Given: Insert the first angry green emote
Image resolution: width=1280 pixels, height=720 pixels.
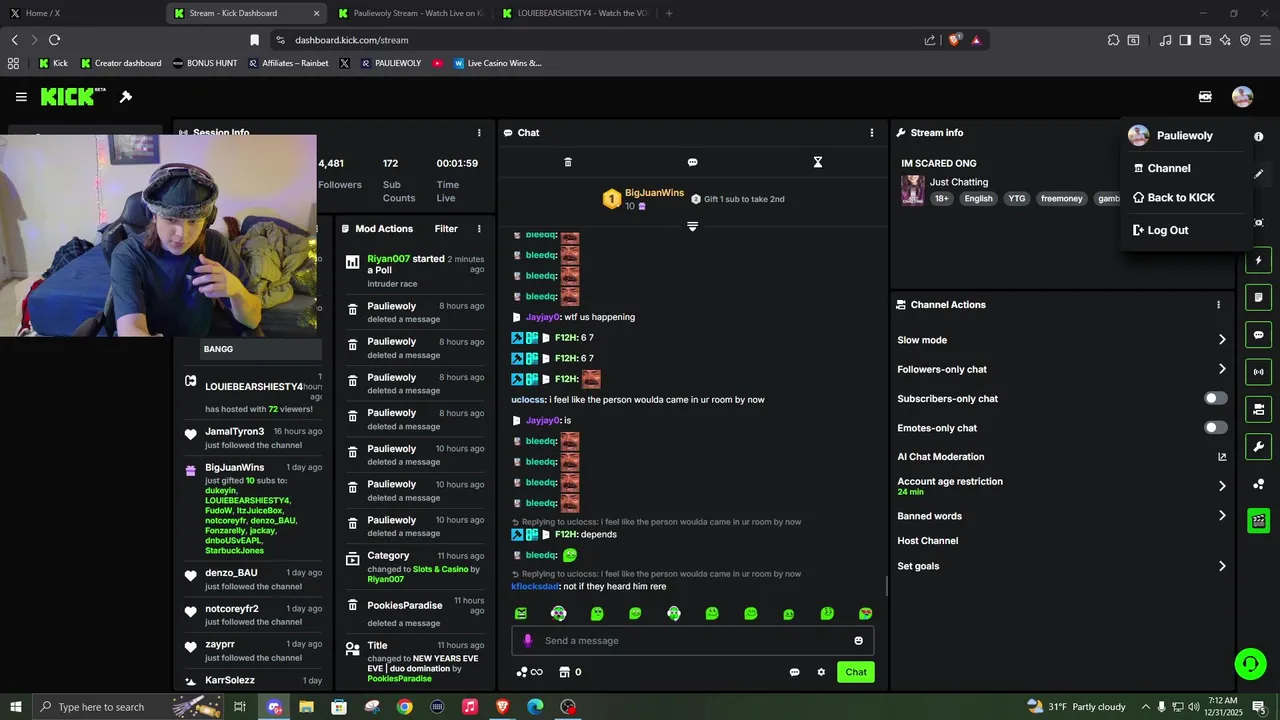Looking at the screenshot, I should coord(521,614).
